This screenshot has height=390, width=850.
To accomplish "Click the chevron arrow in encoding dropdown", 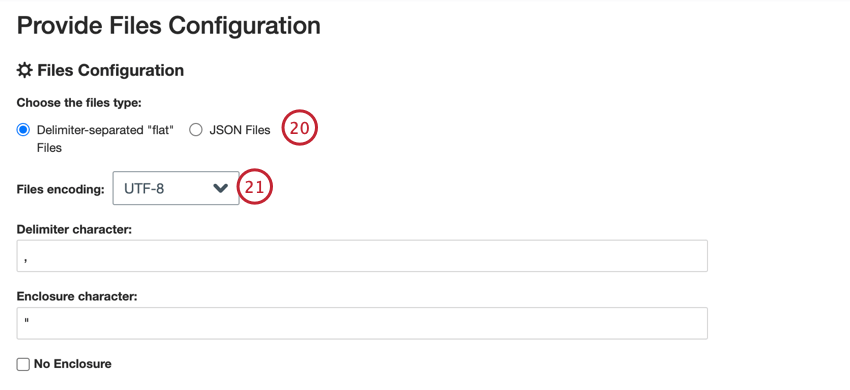I will click(x=220, y=188).
